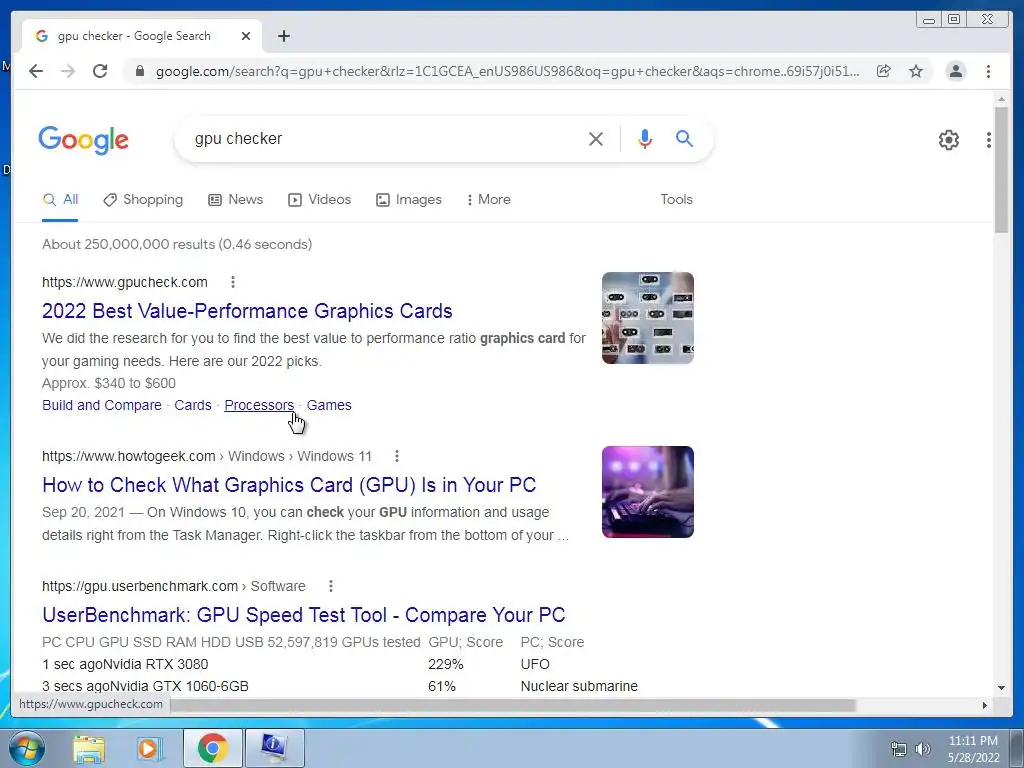
Task: Click the Chrome taskbar icon
Action: point(212,748)
